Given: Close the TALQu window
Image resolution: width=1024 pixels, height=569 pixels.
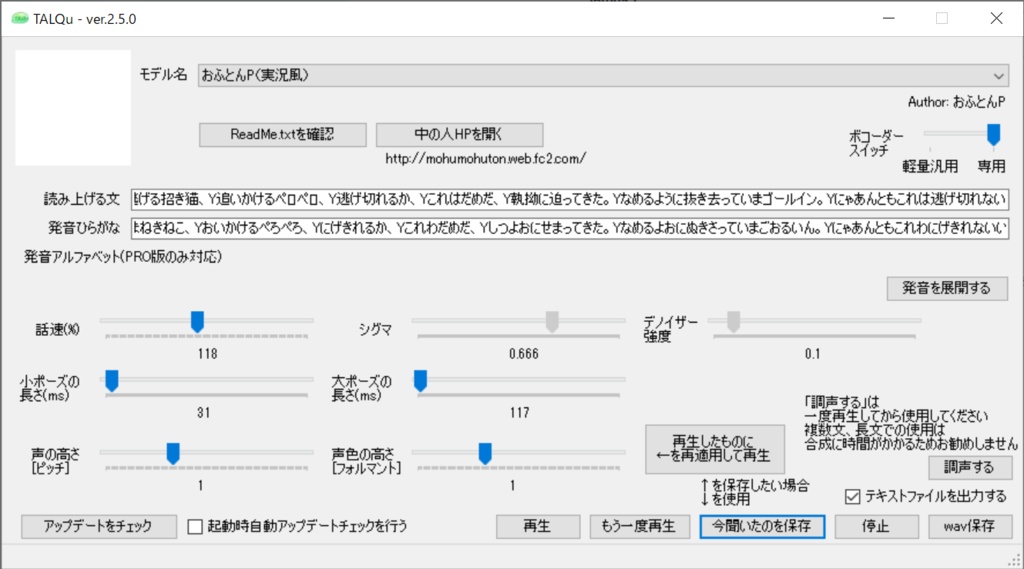Looking at the screenshot, I should [997, 18].
